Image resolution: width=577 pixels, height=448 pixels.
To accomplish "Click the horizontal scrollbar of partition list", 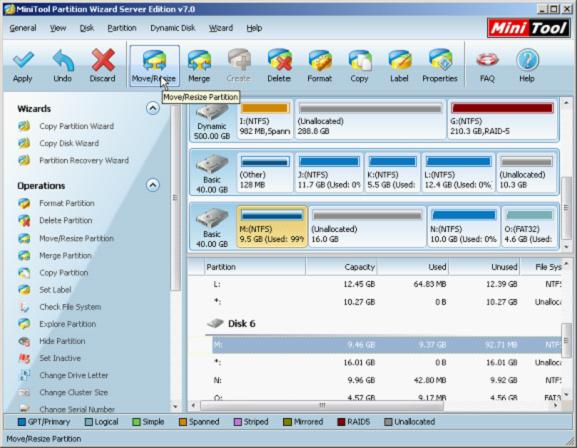I will (322, 406).
